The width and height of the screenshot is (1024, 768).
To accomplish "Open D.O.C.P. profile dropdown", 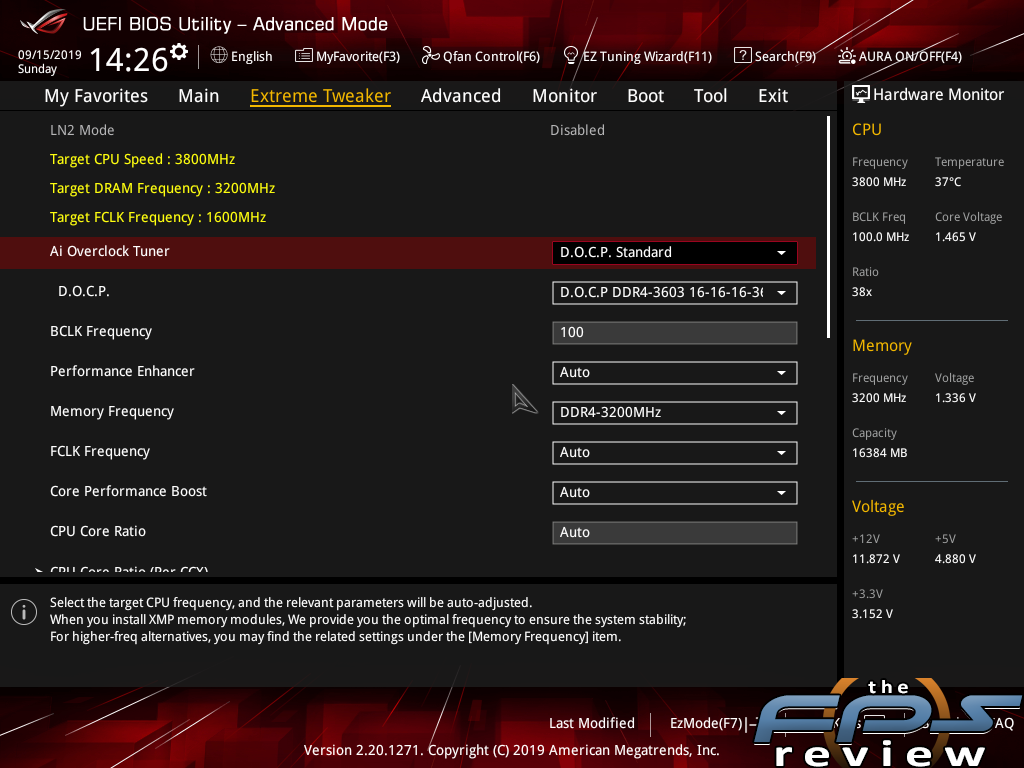I will [x=674, y=293].
